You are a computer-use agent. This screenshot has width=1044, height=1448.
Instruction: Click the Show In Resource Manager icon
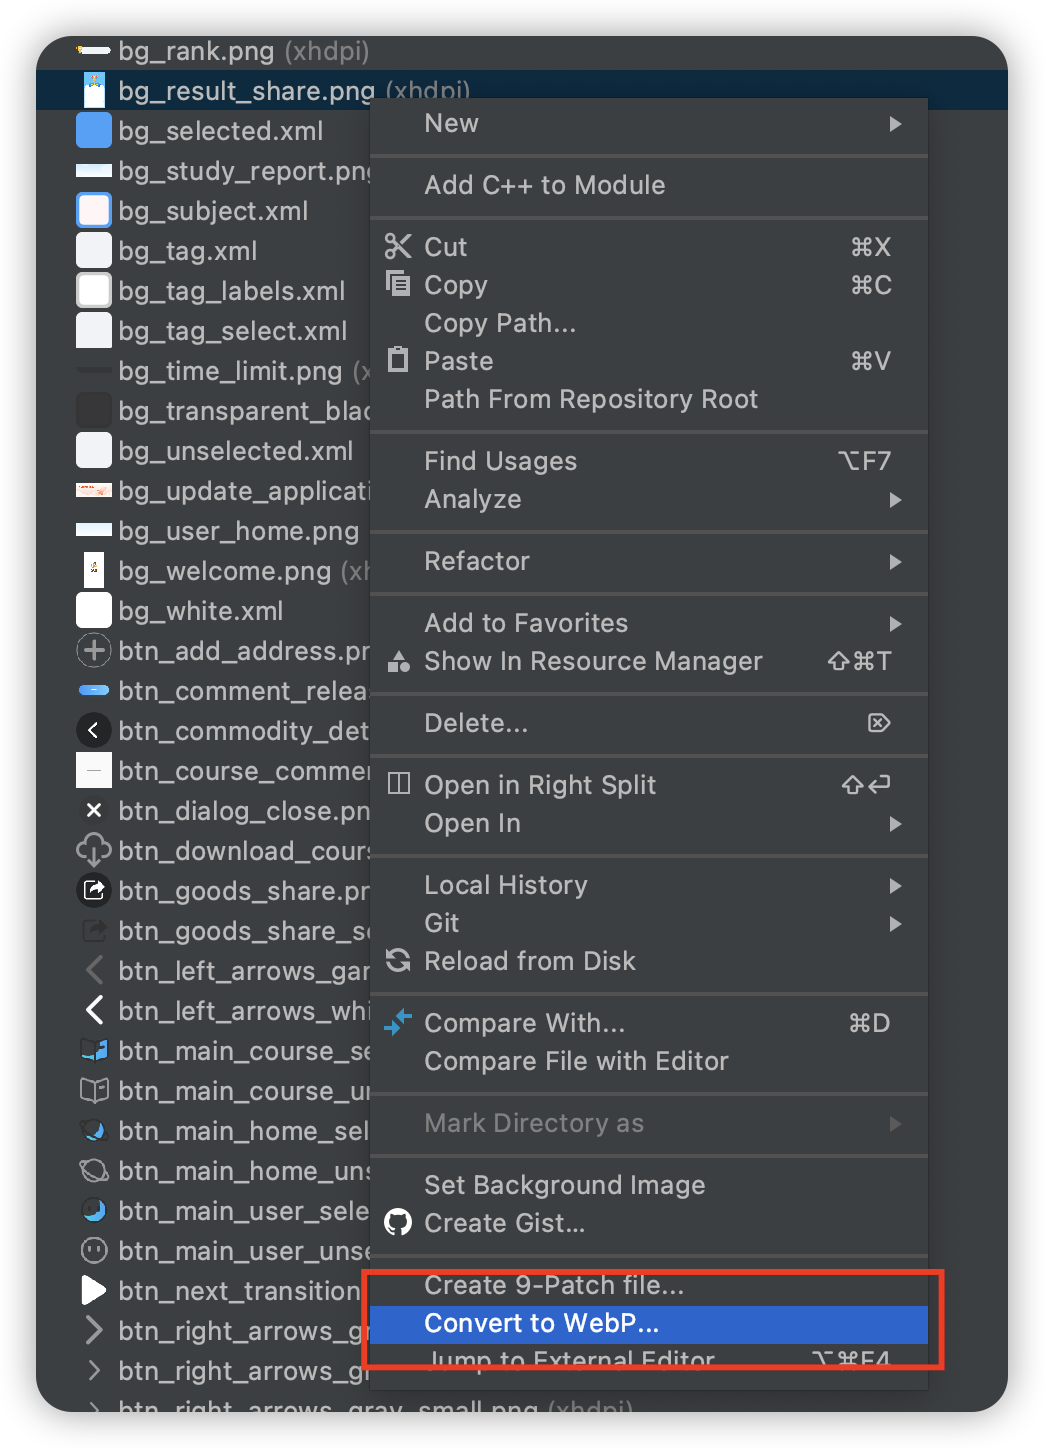398,661
